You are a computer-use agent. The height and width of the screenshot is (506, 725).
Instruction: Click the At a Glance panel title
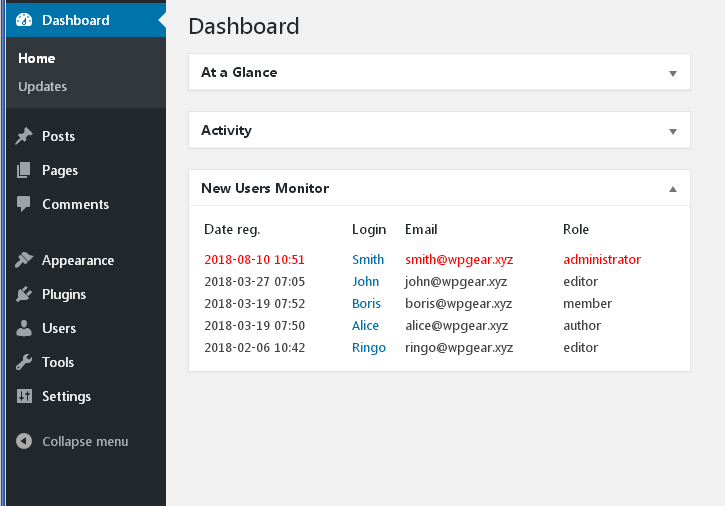point(239,72)
